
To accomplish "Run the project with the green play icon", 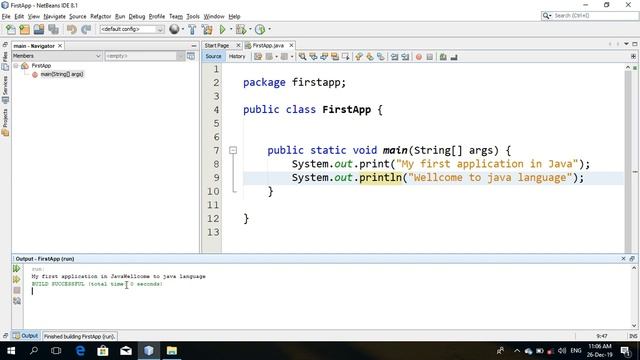I will pos(222,29).
